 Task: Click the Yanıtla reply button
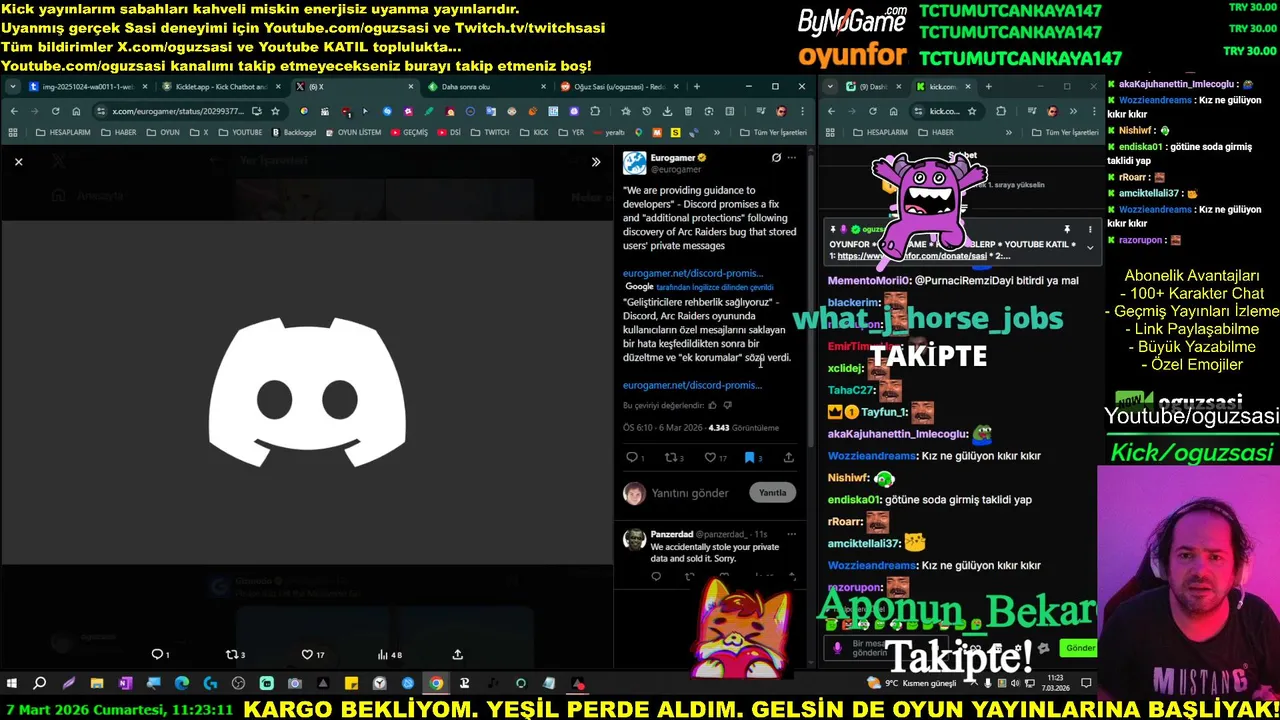tap(772, 492)
